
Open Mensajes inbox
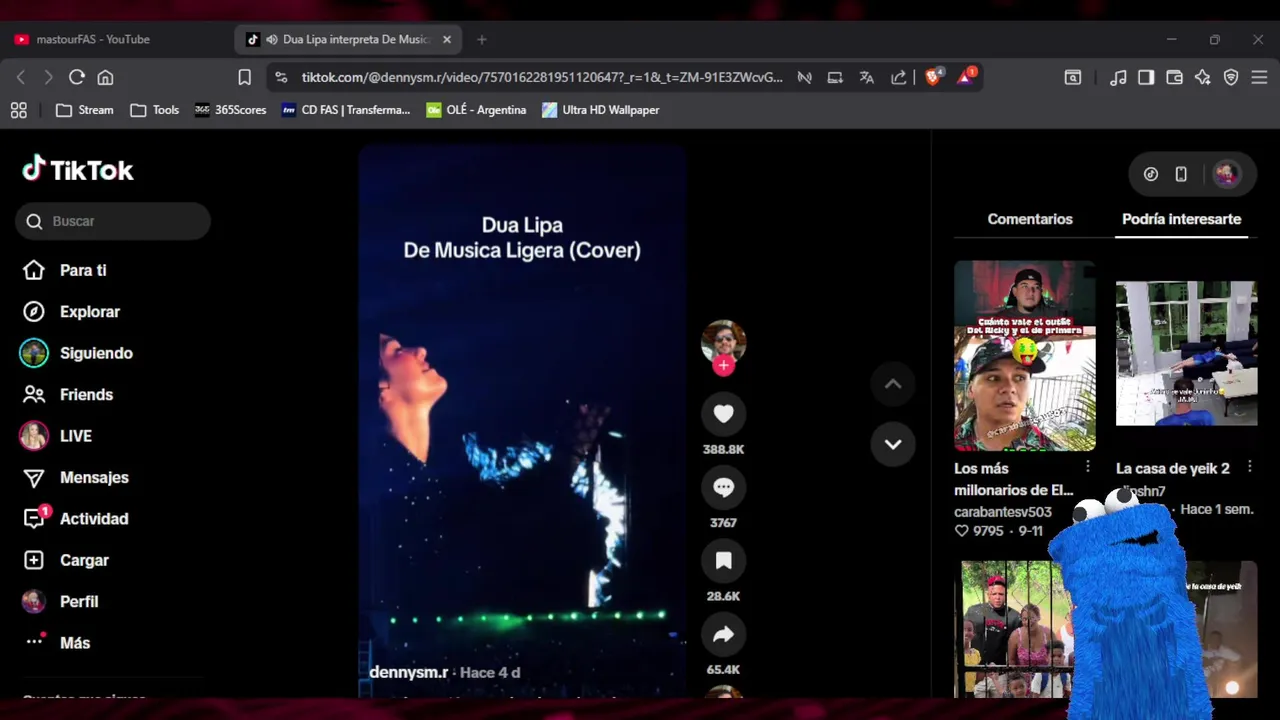click(76, 478)
